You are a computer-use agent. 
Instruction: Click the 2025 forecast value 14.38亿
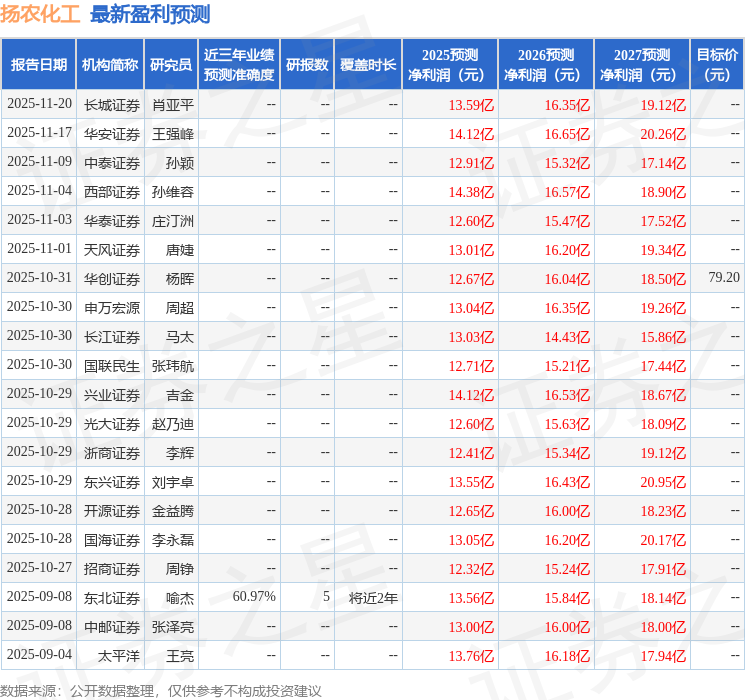pyautogui.click(x=471, y=192)
